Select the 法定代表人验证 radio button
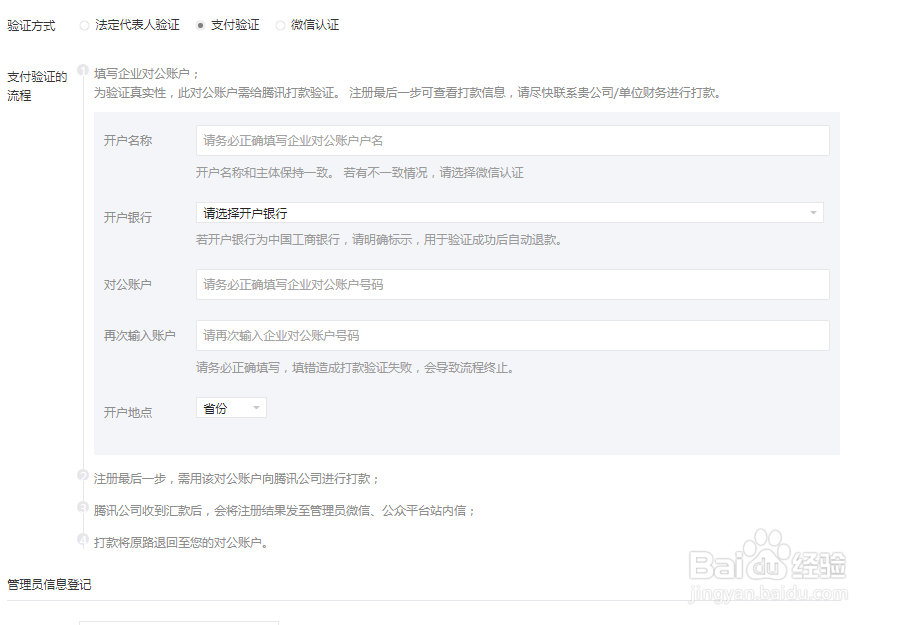The width and height of the screenshot is (898, 625). (x=84, y=25)
